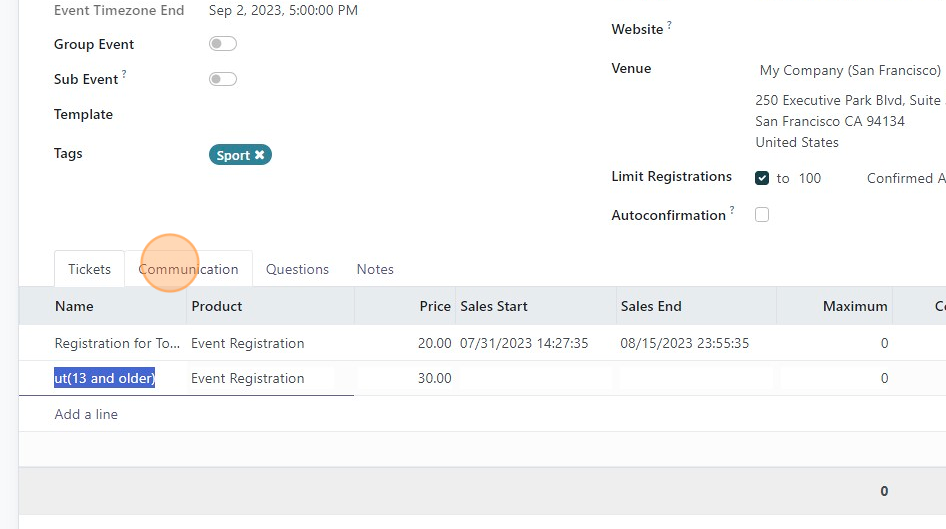
Task: Edit the Event Timezone End date Sep 2, 2023
Action: pyautogui.click(x=283, y=10)
